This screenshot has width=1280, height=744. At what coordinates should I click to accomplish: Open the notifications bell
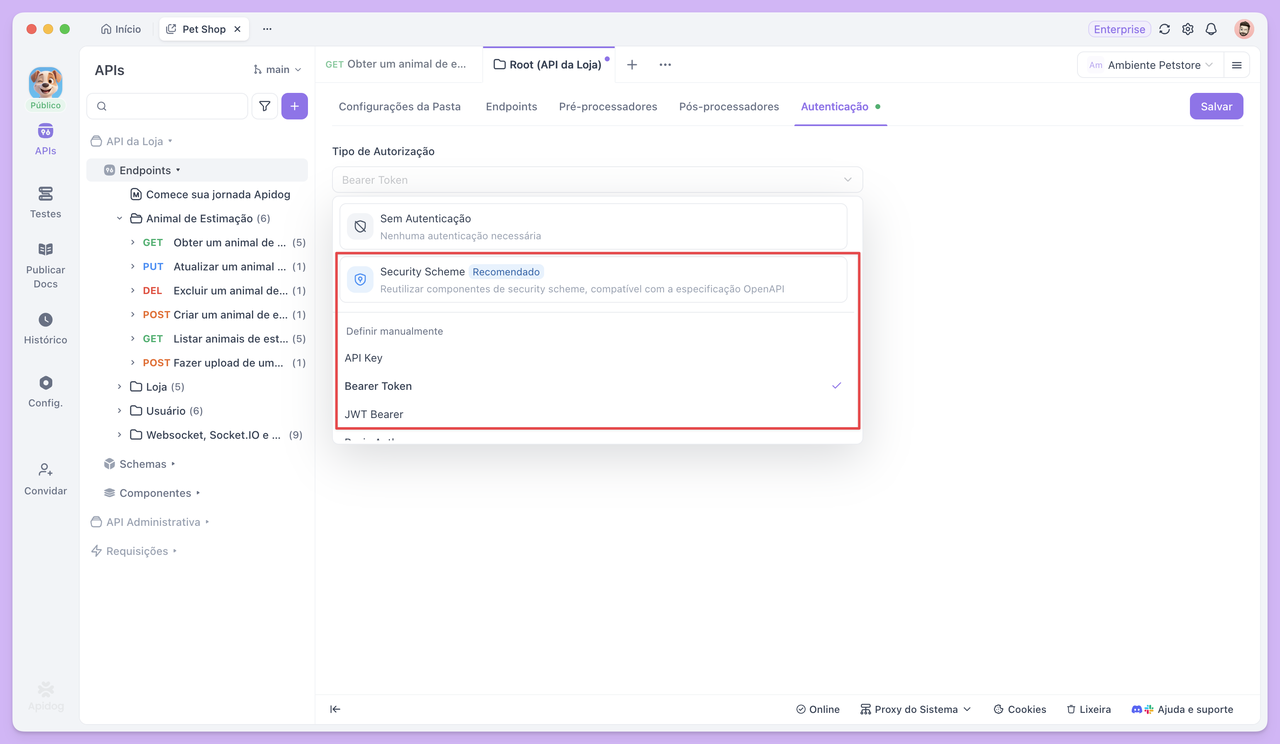[x=1211, y=29]
